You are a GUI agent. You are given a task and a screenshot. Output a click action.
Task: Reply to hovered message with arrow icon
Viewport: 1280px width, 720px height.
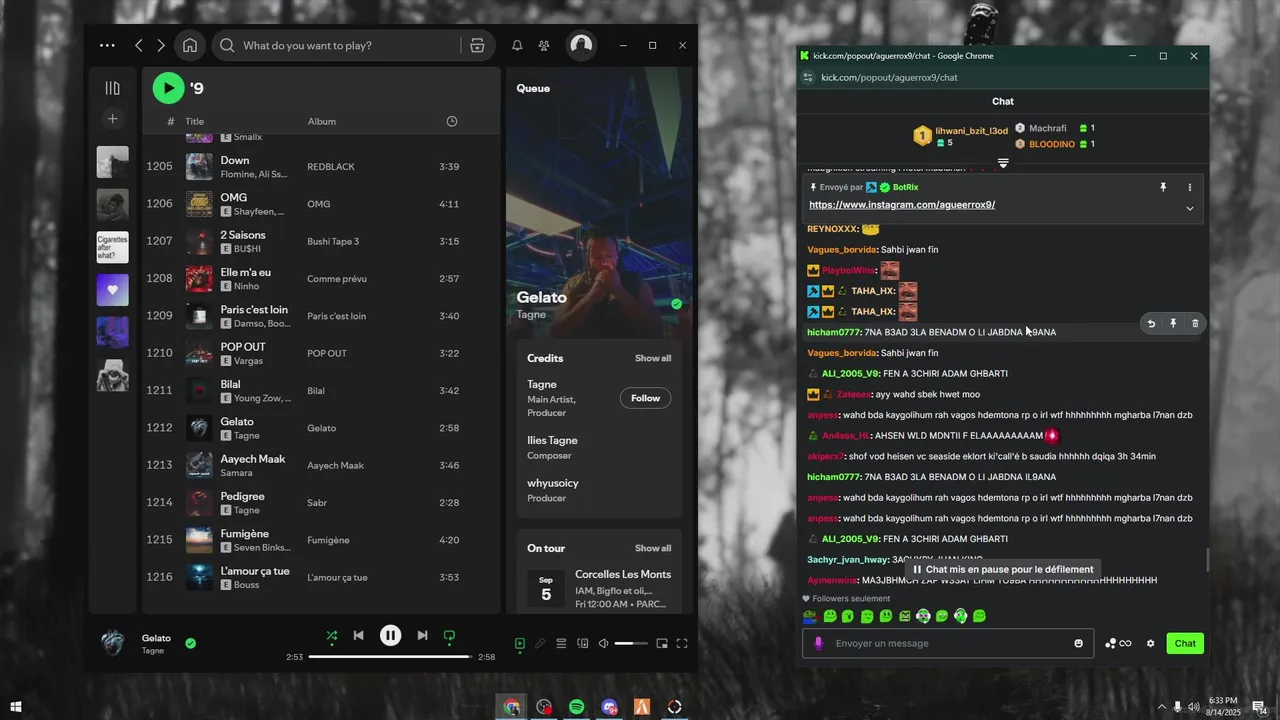pyautogui.click(x=1151, y=323)
